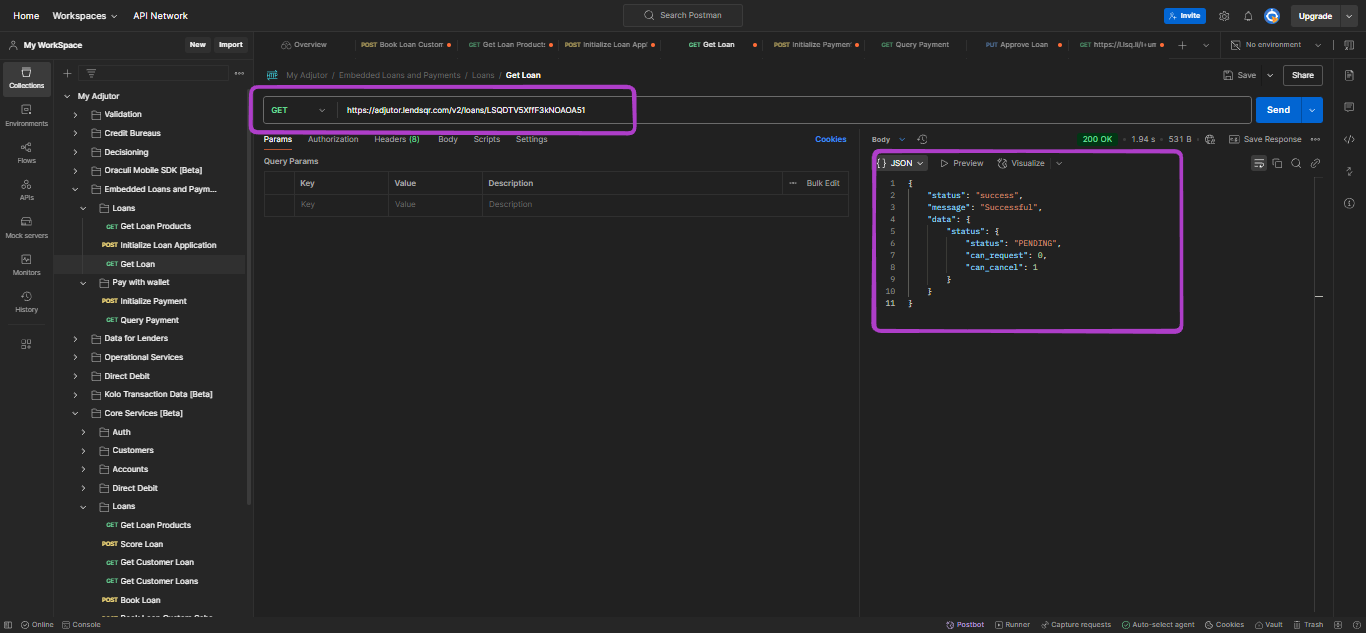The height and width of the screenshot is (633, 1366).
Task: Copy the response body with copy icon
Action: pyautogui.click(x=1277, y=163)
